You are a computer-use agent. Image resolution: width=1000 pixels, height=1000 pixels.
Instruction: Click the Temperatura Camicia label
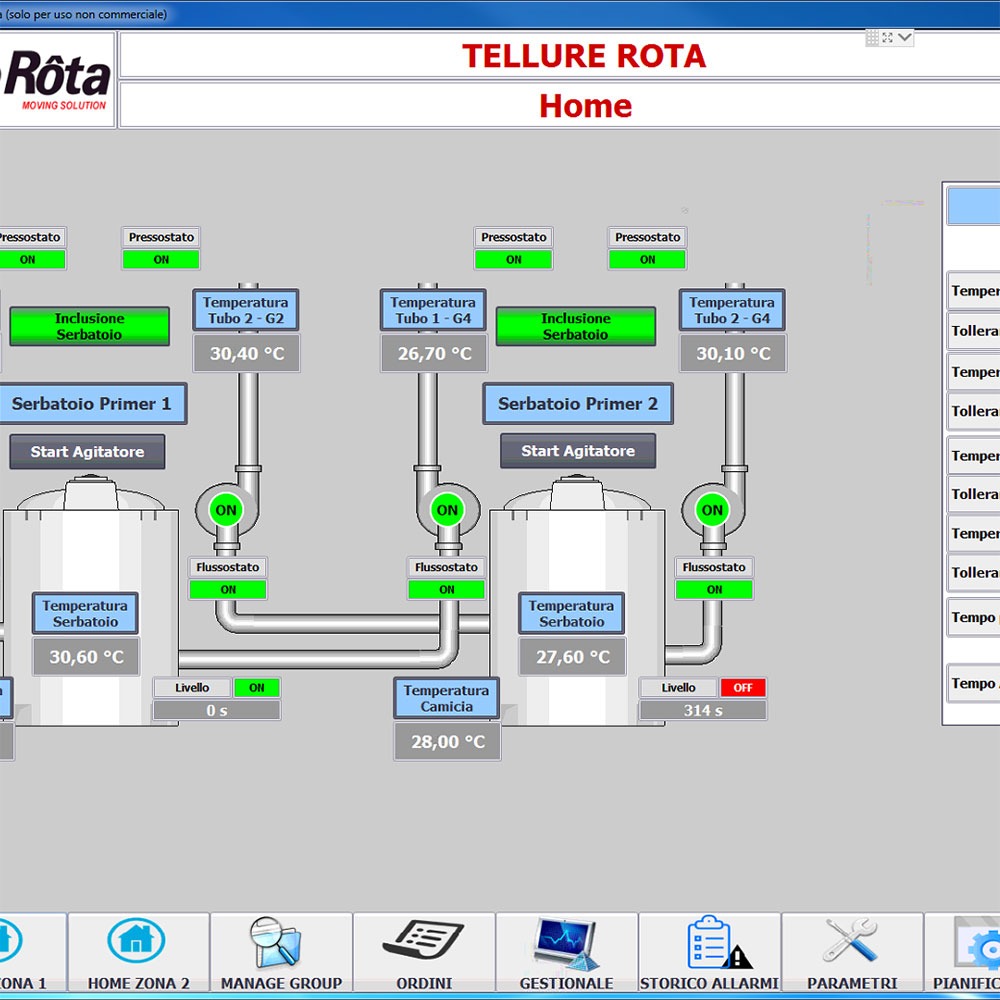(446, 698)
